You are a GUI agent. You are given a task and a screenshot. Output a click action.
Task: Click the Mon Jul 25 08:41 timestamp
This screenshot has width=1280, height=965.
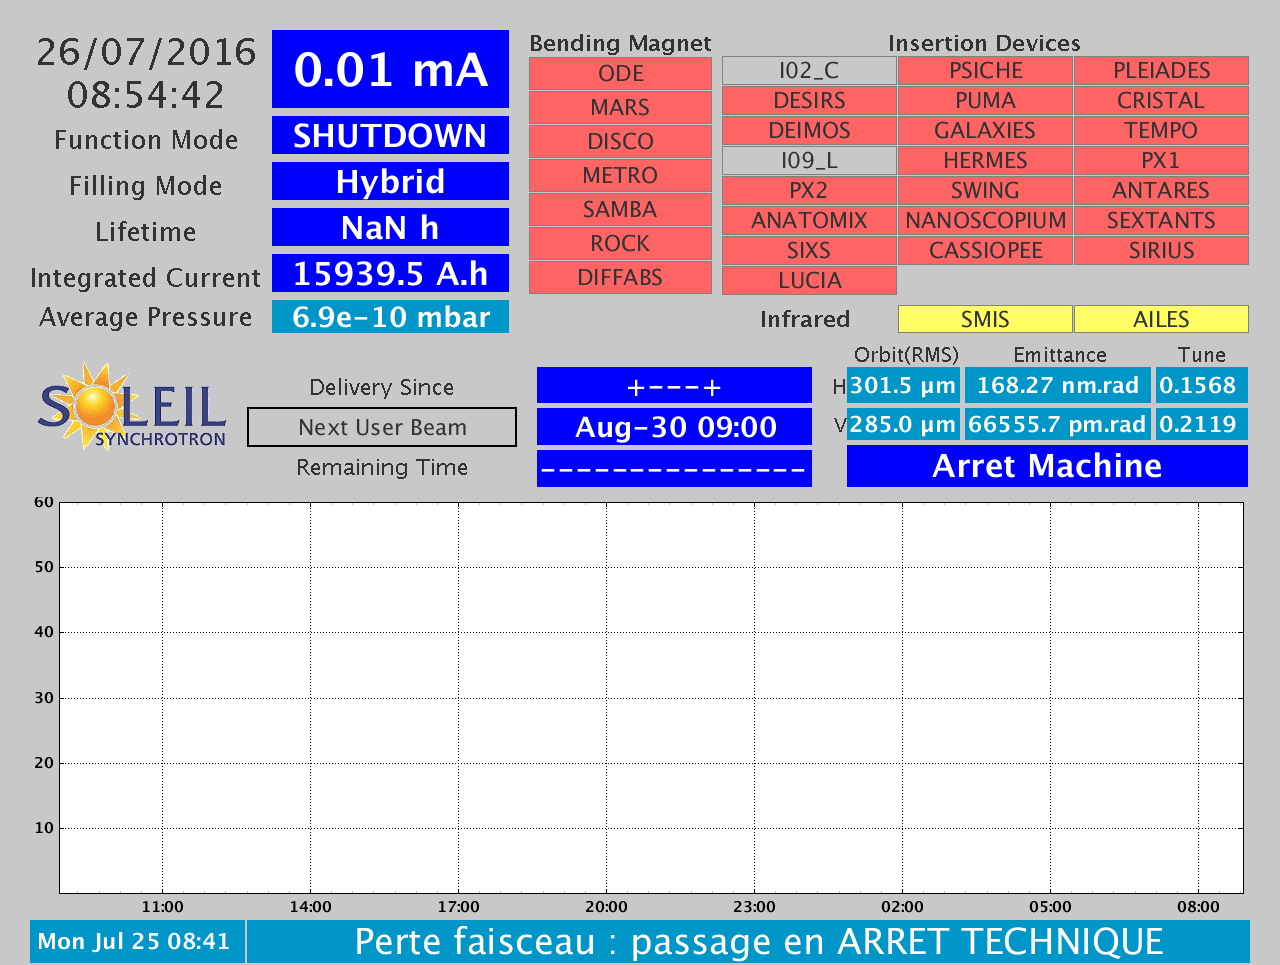point(137,942)
